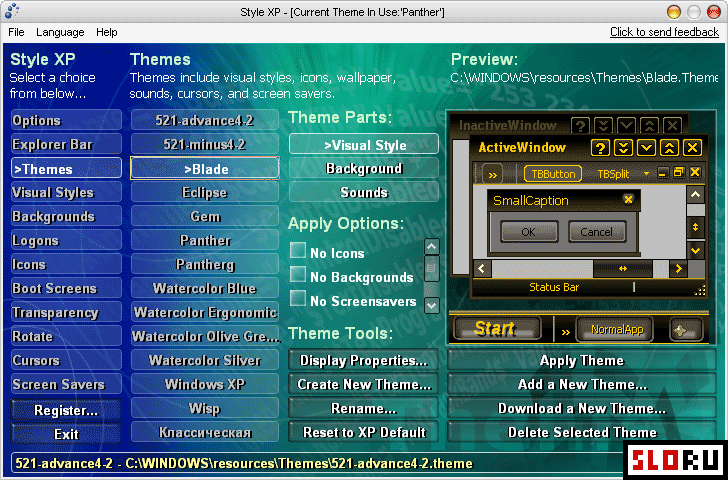The height and width of the screenshot is (480, 728).
Task: Click the Style XP title bar icon
Action: click(12, 11)
